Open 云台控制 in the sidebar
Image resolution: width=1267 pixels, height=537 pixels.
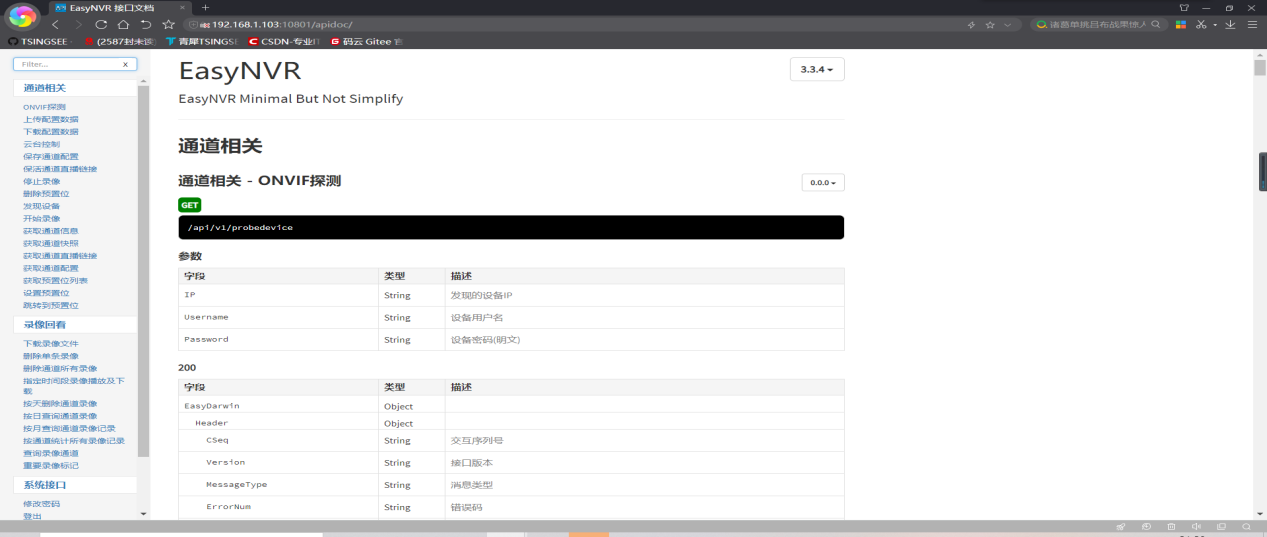pyautogui.click(x=41, y=144)
